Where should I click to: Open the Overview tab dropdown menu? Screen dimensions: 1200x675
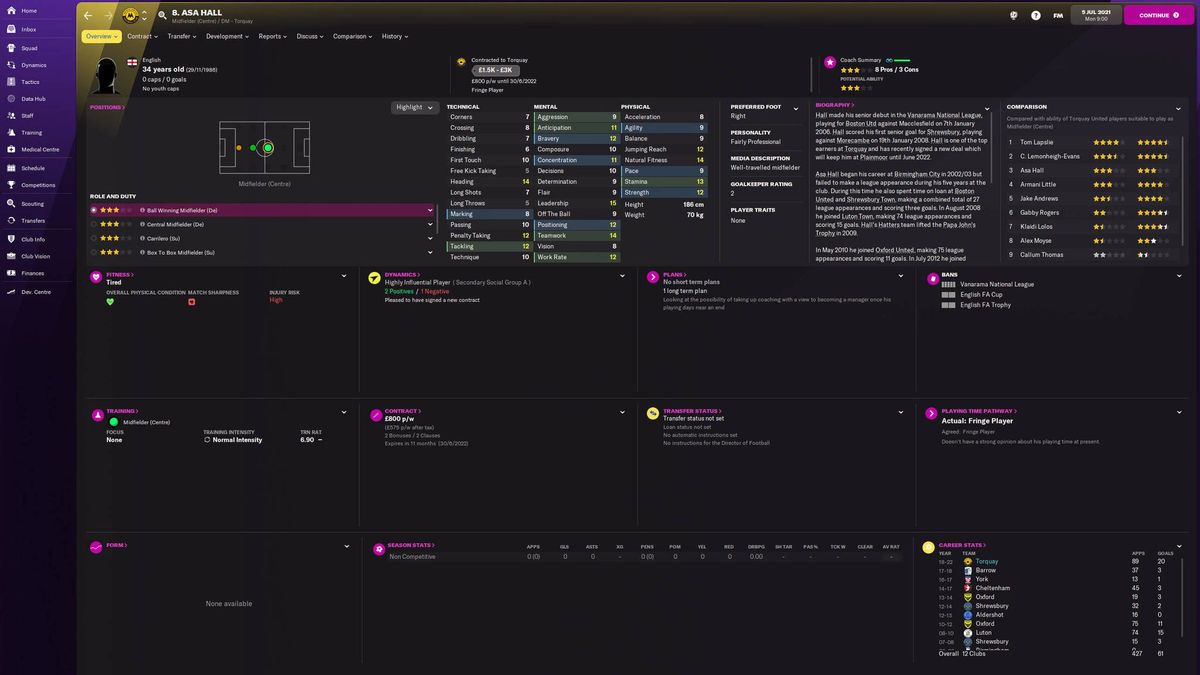100,36
